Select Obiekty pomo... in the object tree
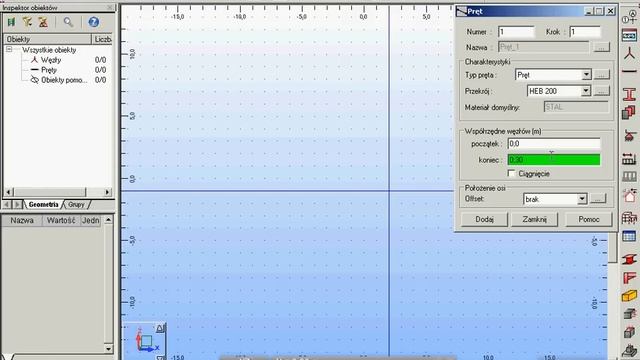640x360 pixels. (x=64, y=80)
